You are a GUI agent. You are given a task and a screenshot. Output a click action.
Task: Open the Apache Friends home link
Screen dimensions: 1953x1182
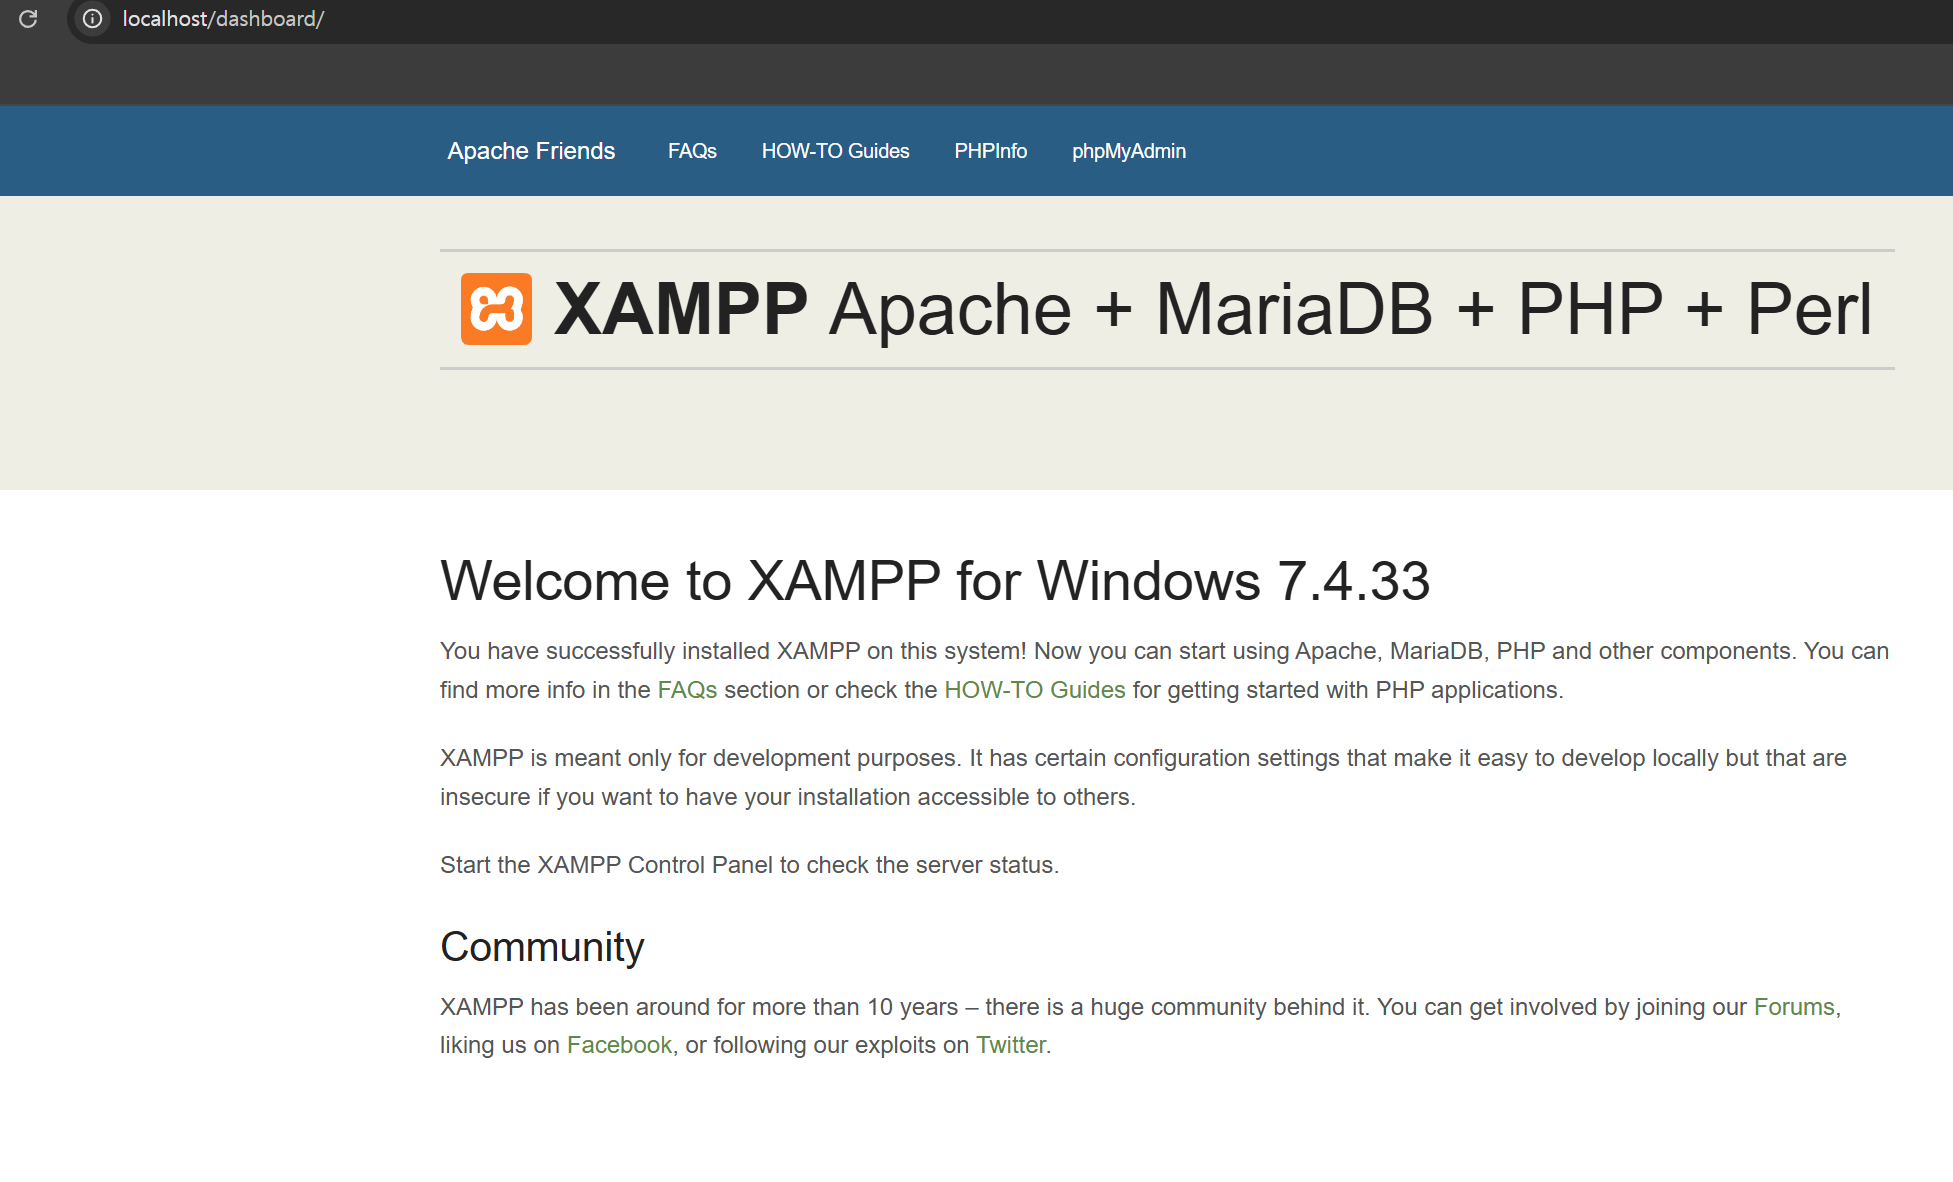click(x=531, y=151)
